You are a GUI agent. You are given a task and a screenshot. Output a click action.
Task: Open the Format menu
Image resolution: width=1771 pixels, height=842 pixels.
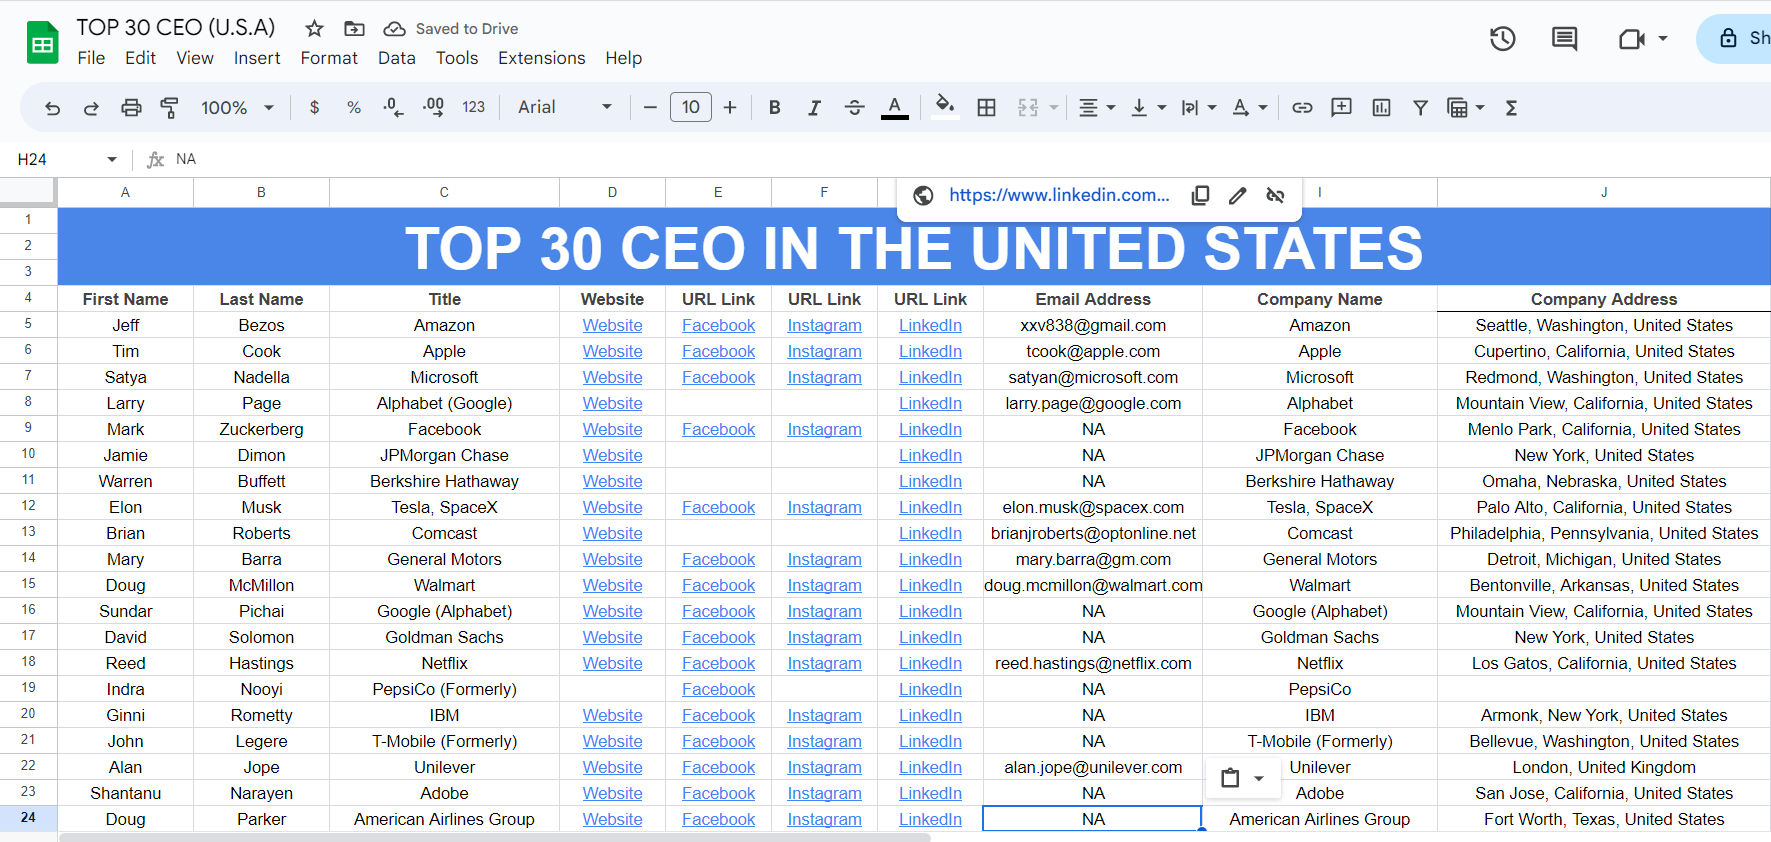[329, 58]
